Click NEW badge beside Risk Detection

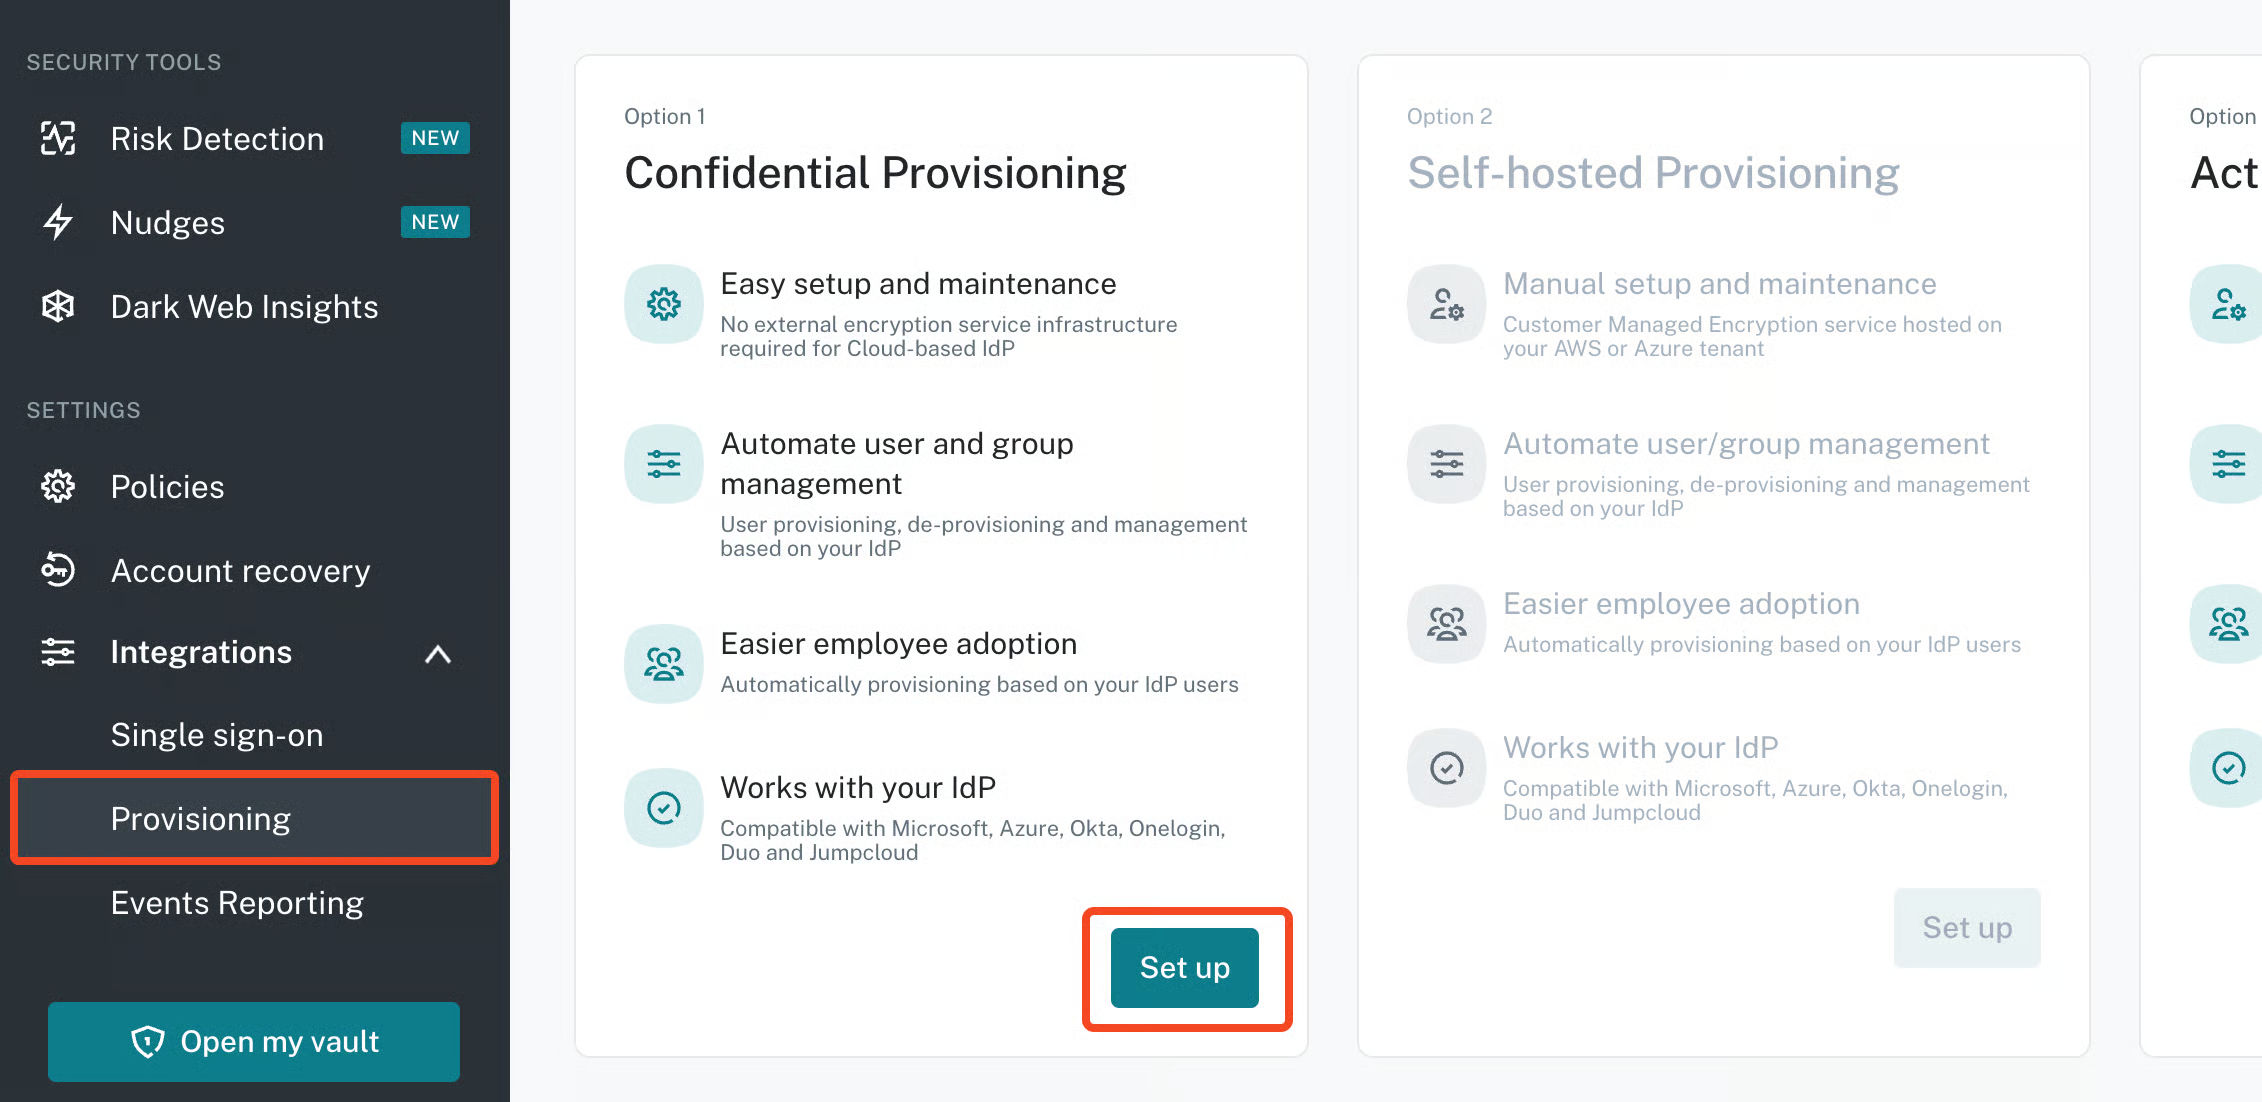(x=435, y=138)
